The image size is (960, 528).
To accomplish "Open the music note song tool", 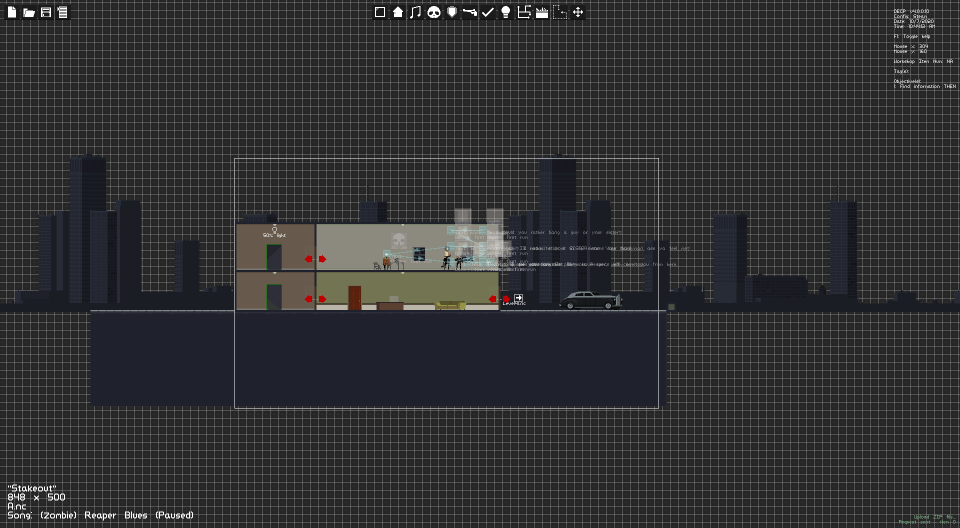I will point(416,12).
